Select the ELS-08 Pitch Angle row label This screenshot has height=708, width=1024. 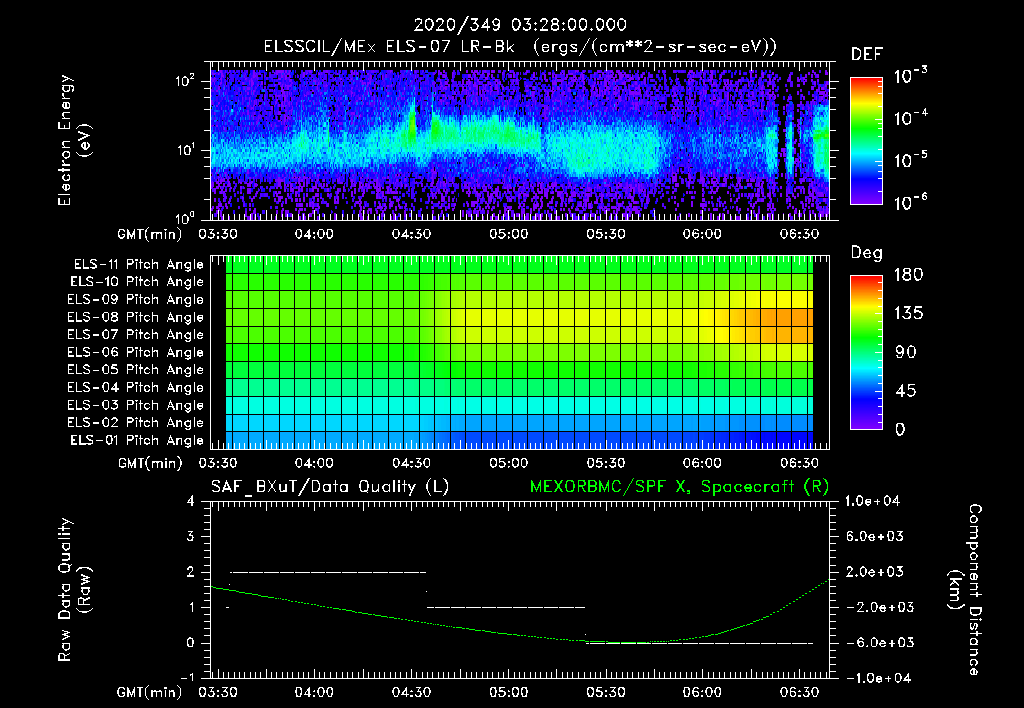point(136,317)
